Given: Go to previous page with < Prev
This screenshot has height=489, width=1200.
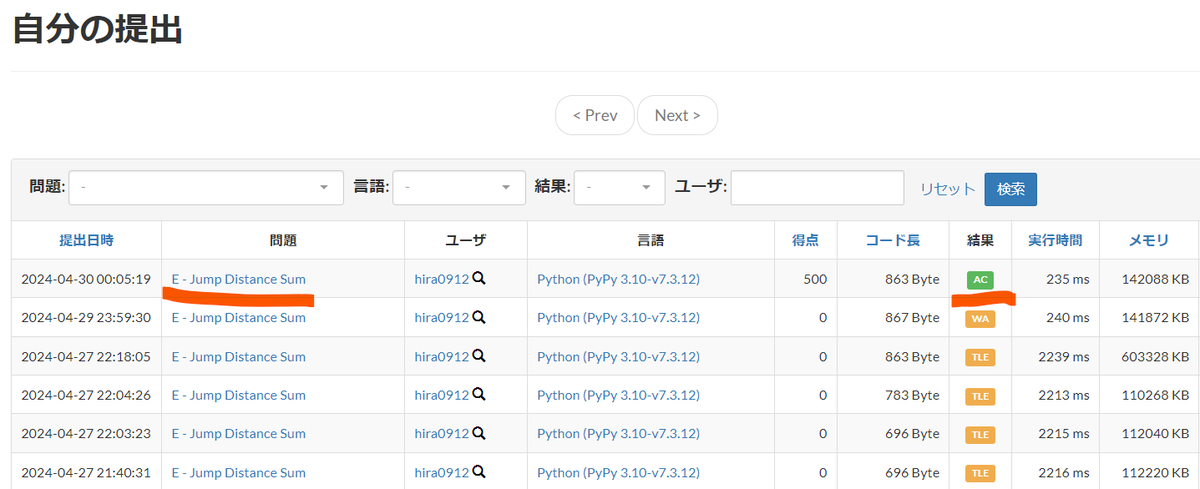Looking at the screenshot, I should (x=595, y=115).
